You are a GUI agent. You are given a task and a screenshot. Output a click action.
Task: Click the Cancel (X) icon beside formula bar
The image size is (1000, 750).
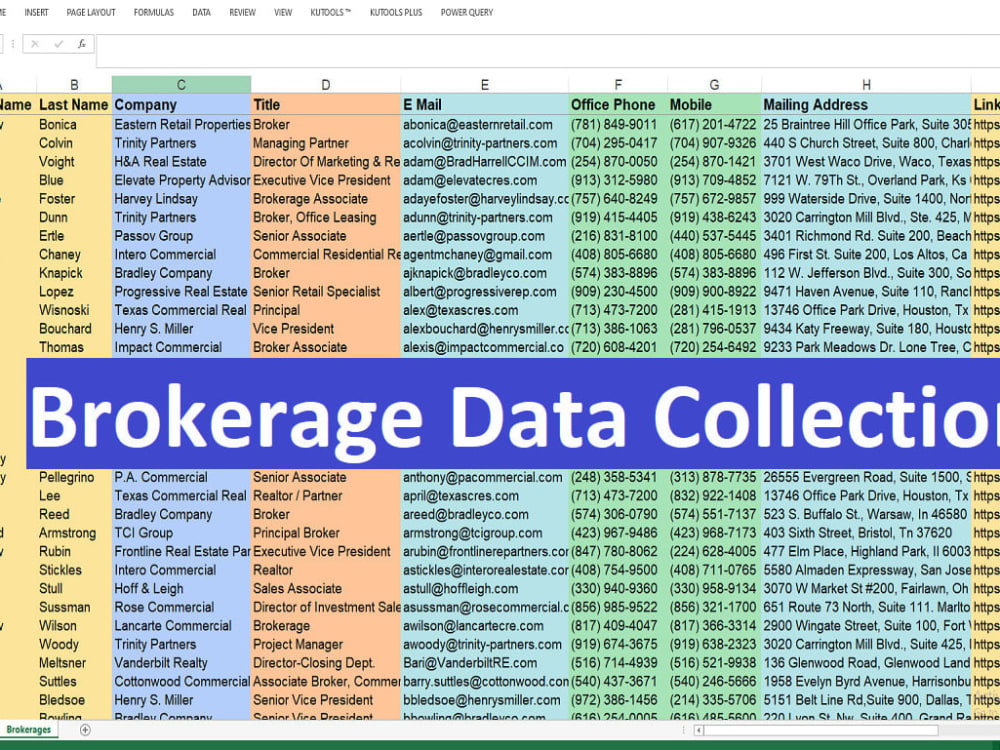[x=33, y=43]
